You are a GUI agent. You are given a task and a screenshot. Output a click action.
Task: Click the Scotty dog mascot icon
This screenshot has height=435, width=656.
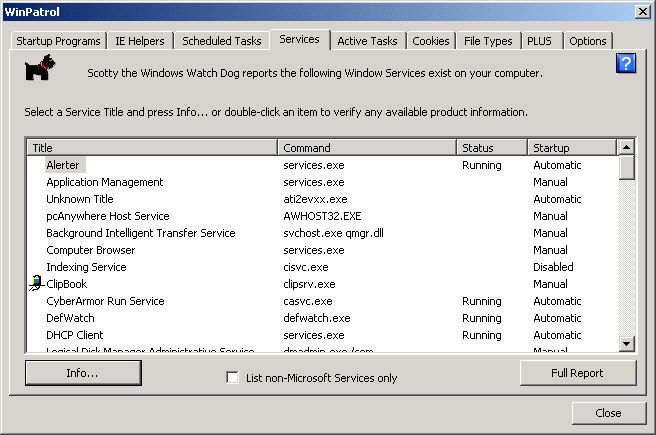40,67
